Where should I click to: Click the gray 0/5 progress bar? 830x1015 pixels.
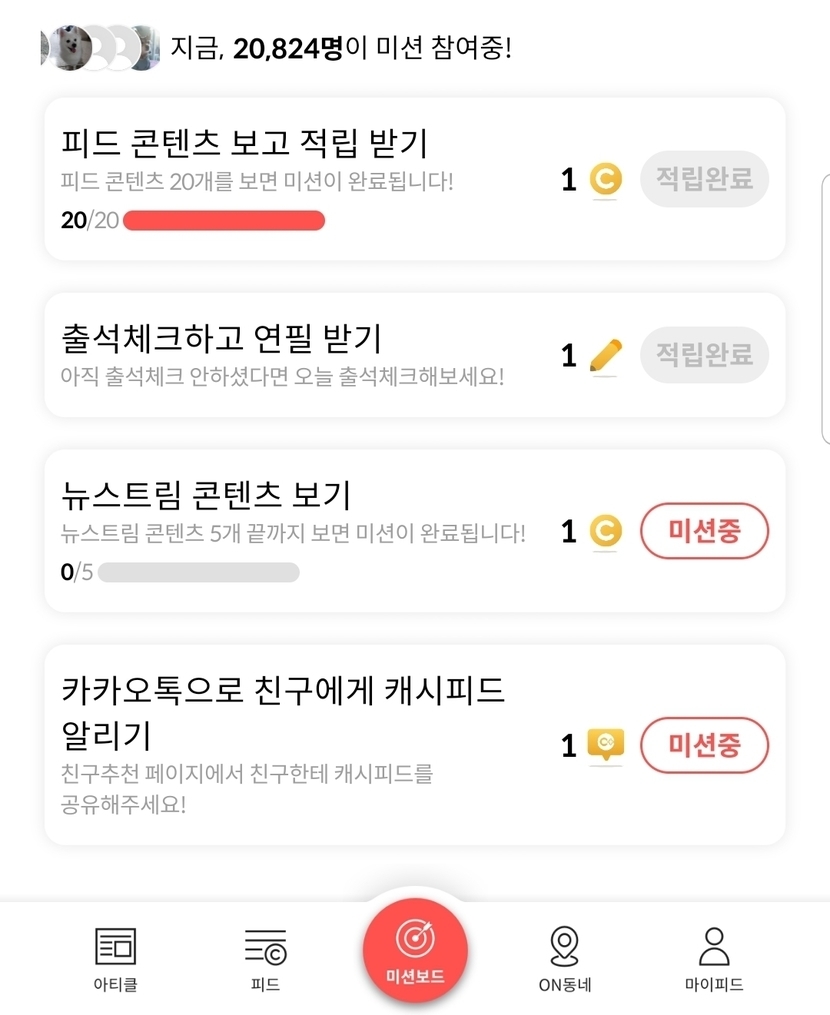(199, 573)
